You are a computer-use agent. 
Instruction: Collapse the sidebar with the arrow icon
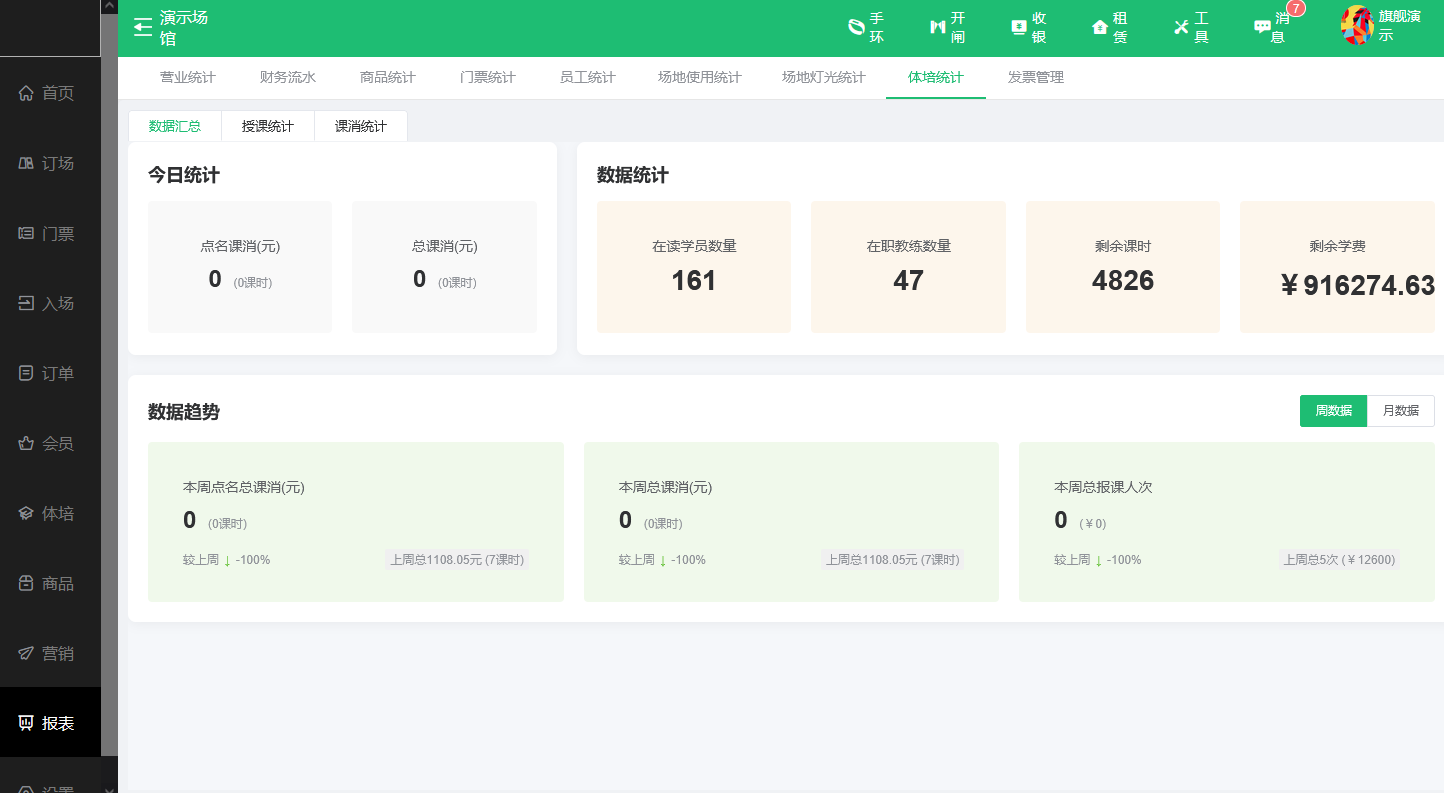click(x=141, y=27)
